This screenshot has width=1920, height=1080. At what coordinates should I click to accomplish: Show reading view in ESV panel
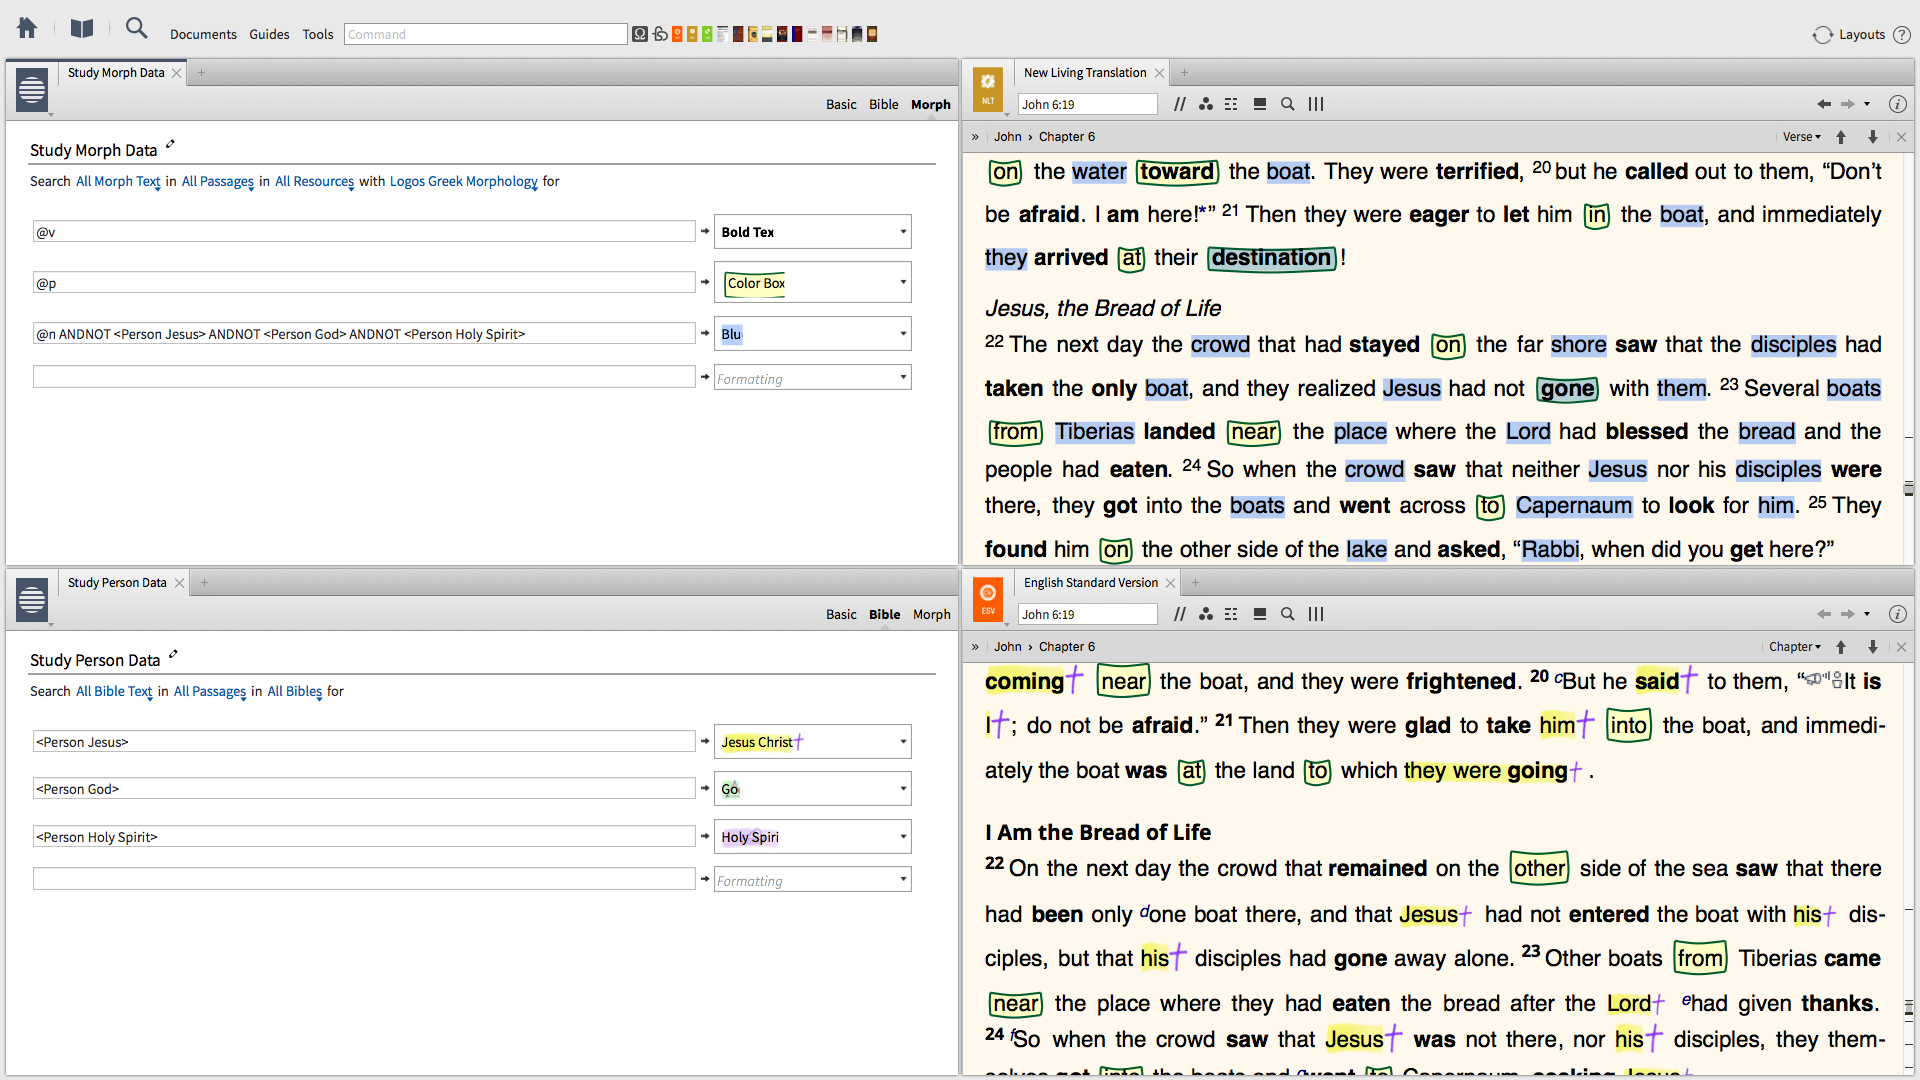coord(1260,614)
